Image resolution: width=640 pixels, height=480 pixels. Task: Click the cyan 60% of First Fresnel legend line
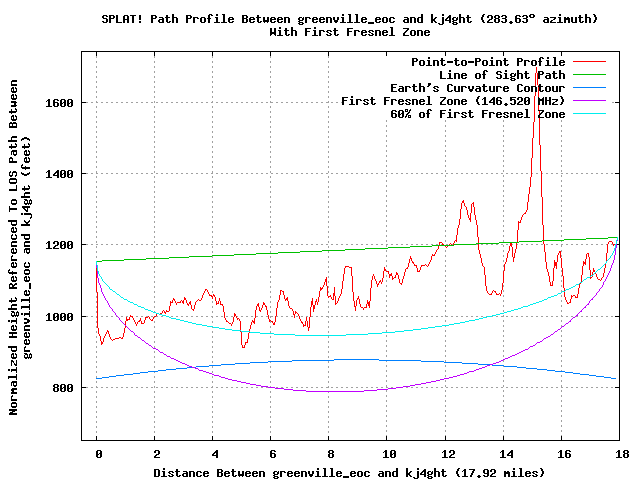click(589, 114)
